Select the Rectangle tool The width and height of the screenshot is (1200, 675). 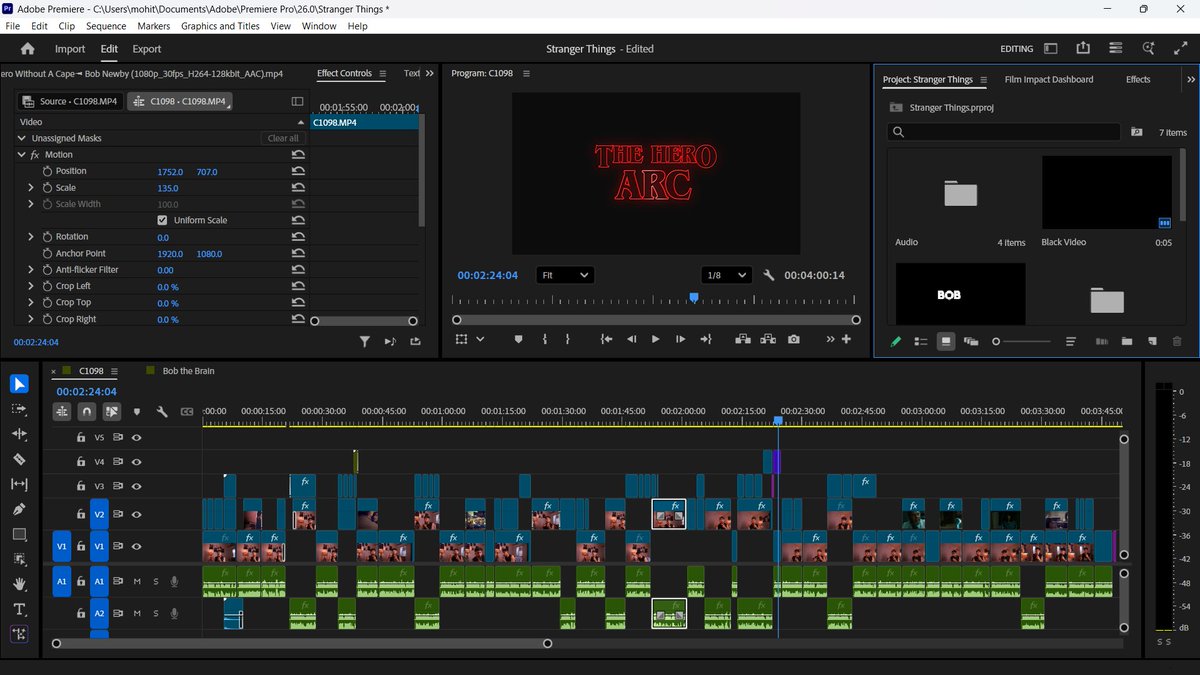(x=19, y=534)
